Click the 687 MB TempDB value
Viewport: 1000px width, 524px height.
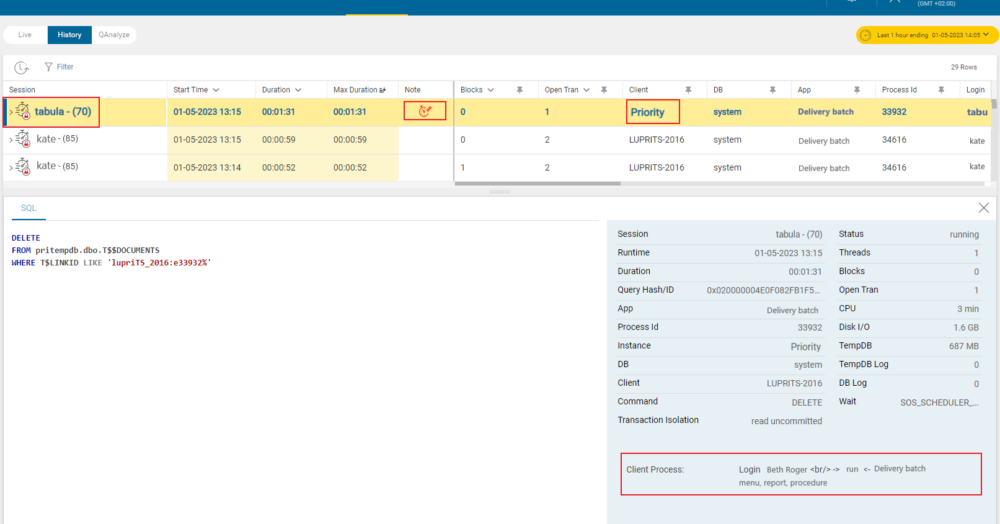(964, 346)
